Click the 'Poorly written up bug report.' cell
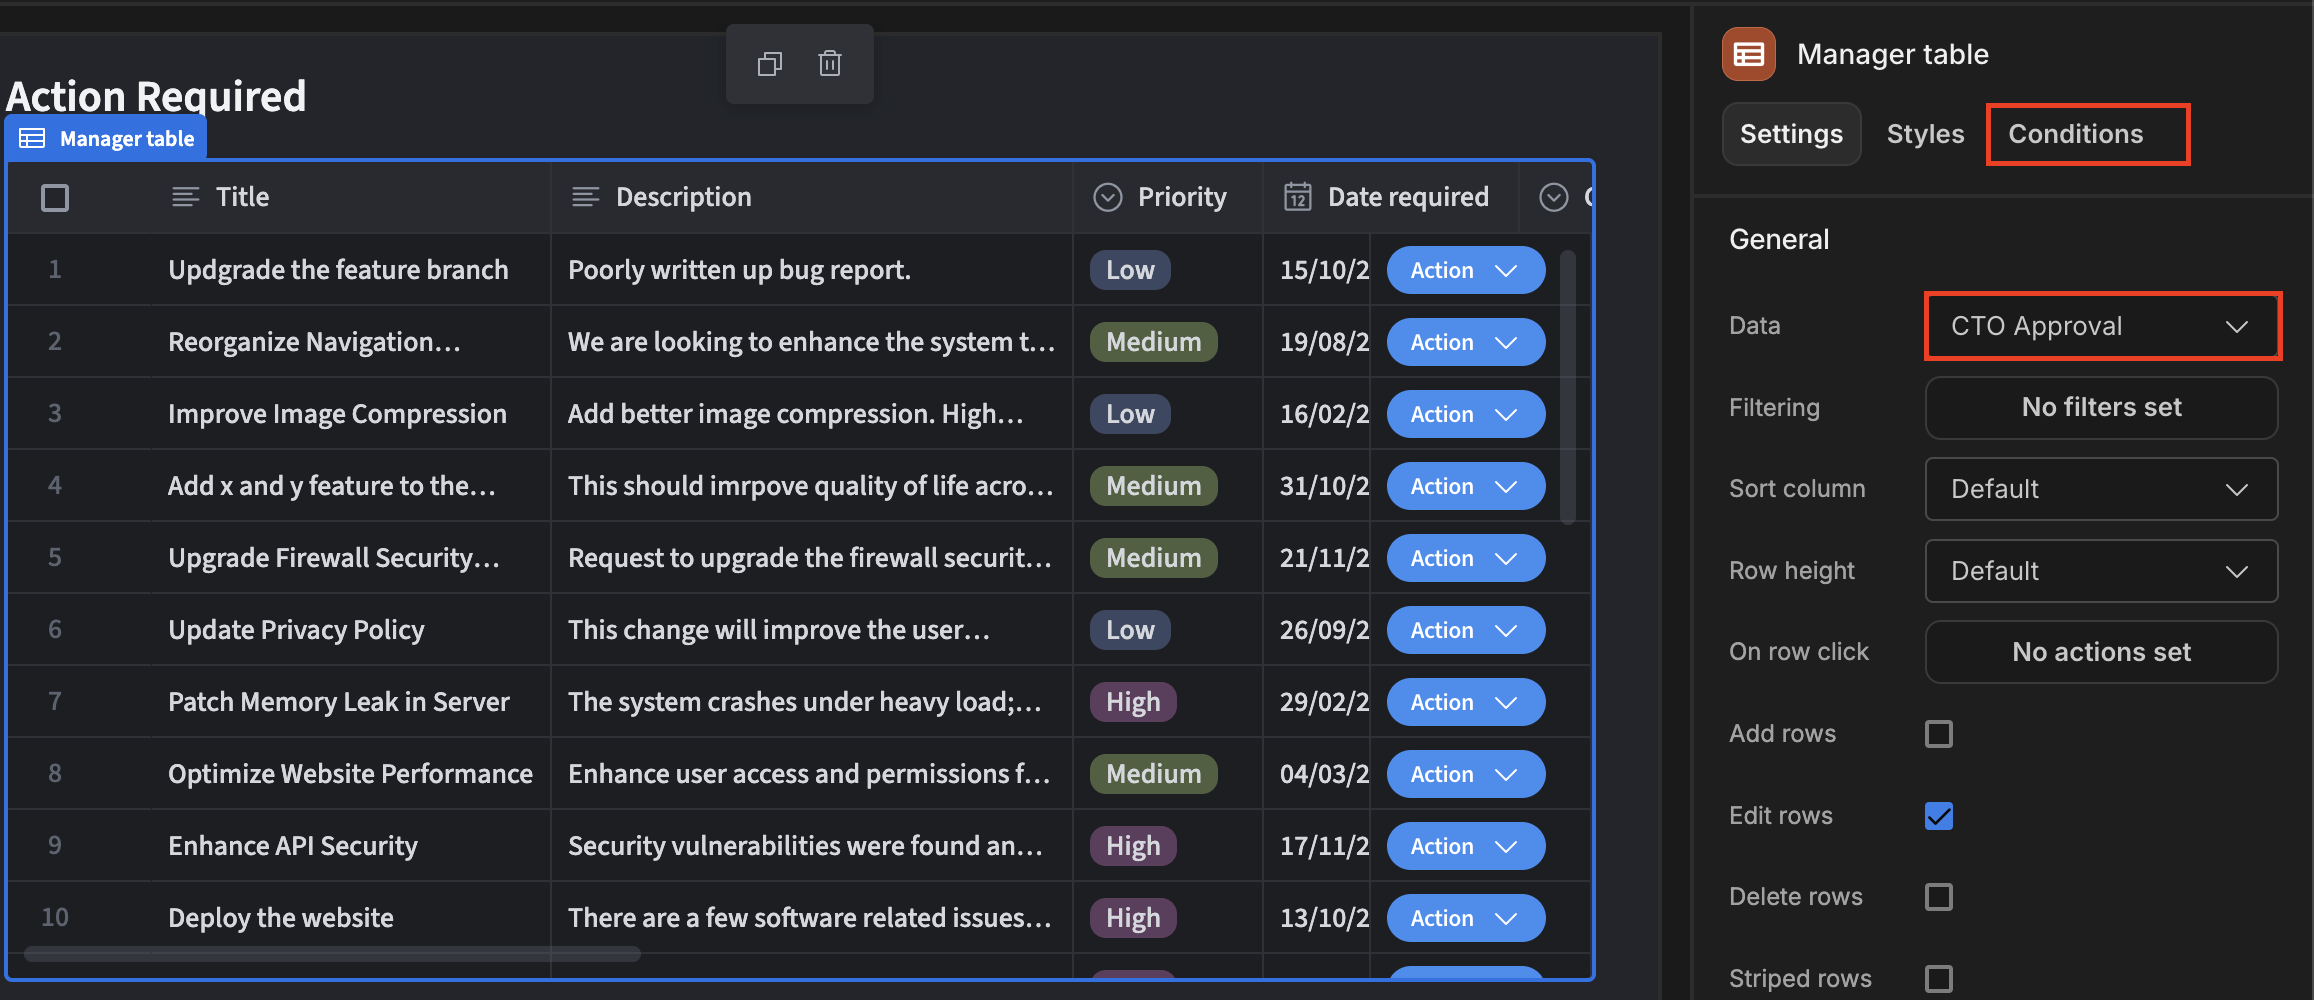 pos(811,270)
